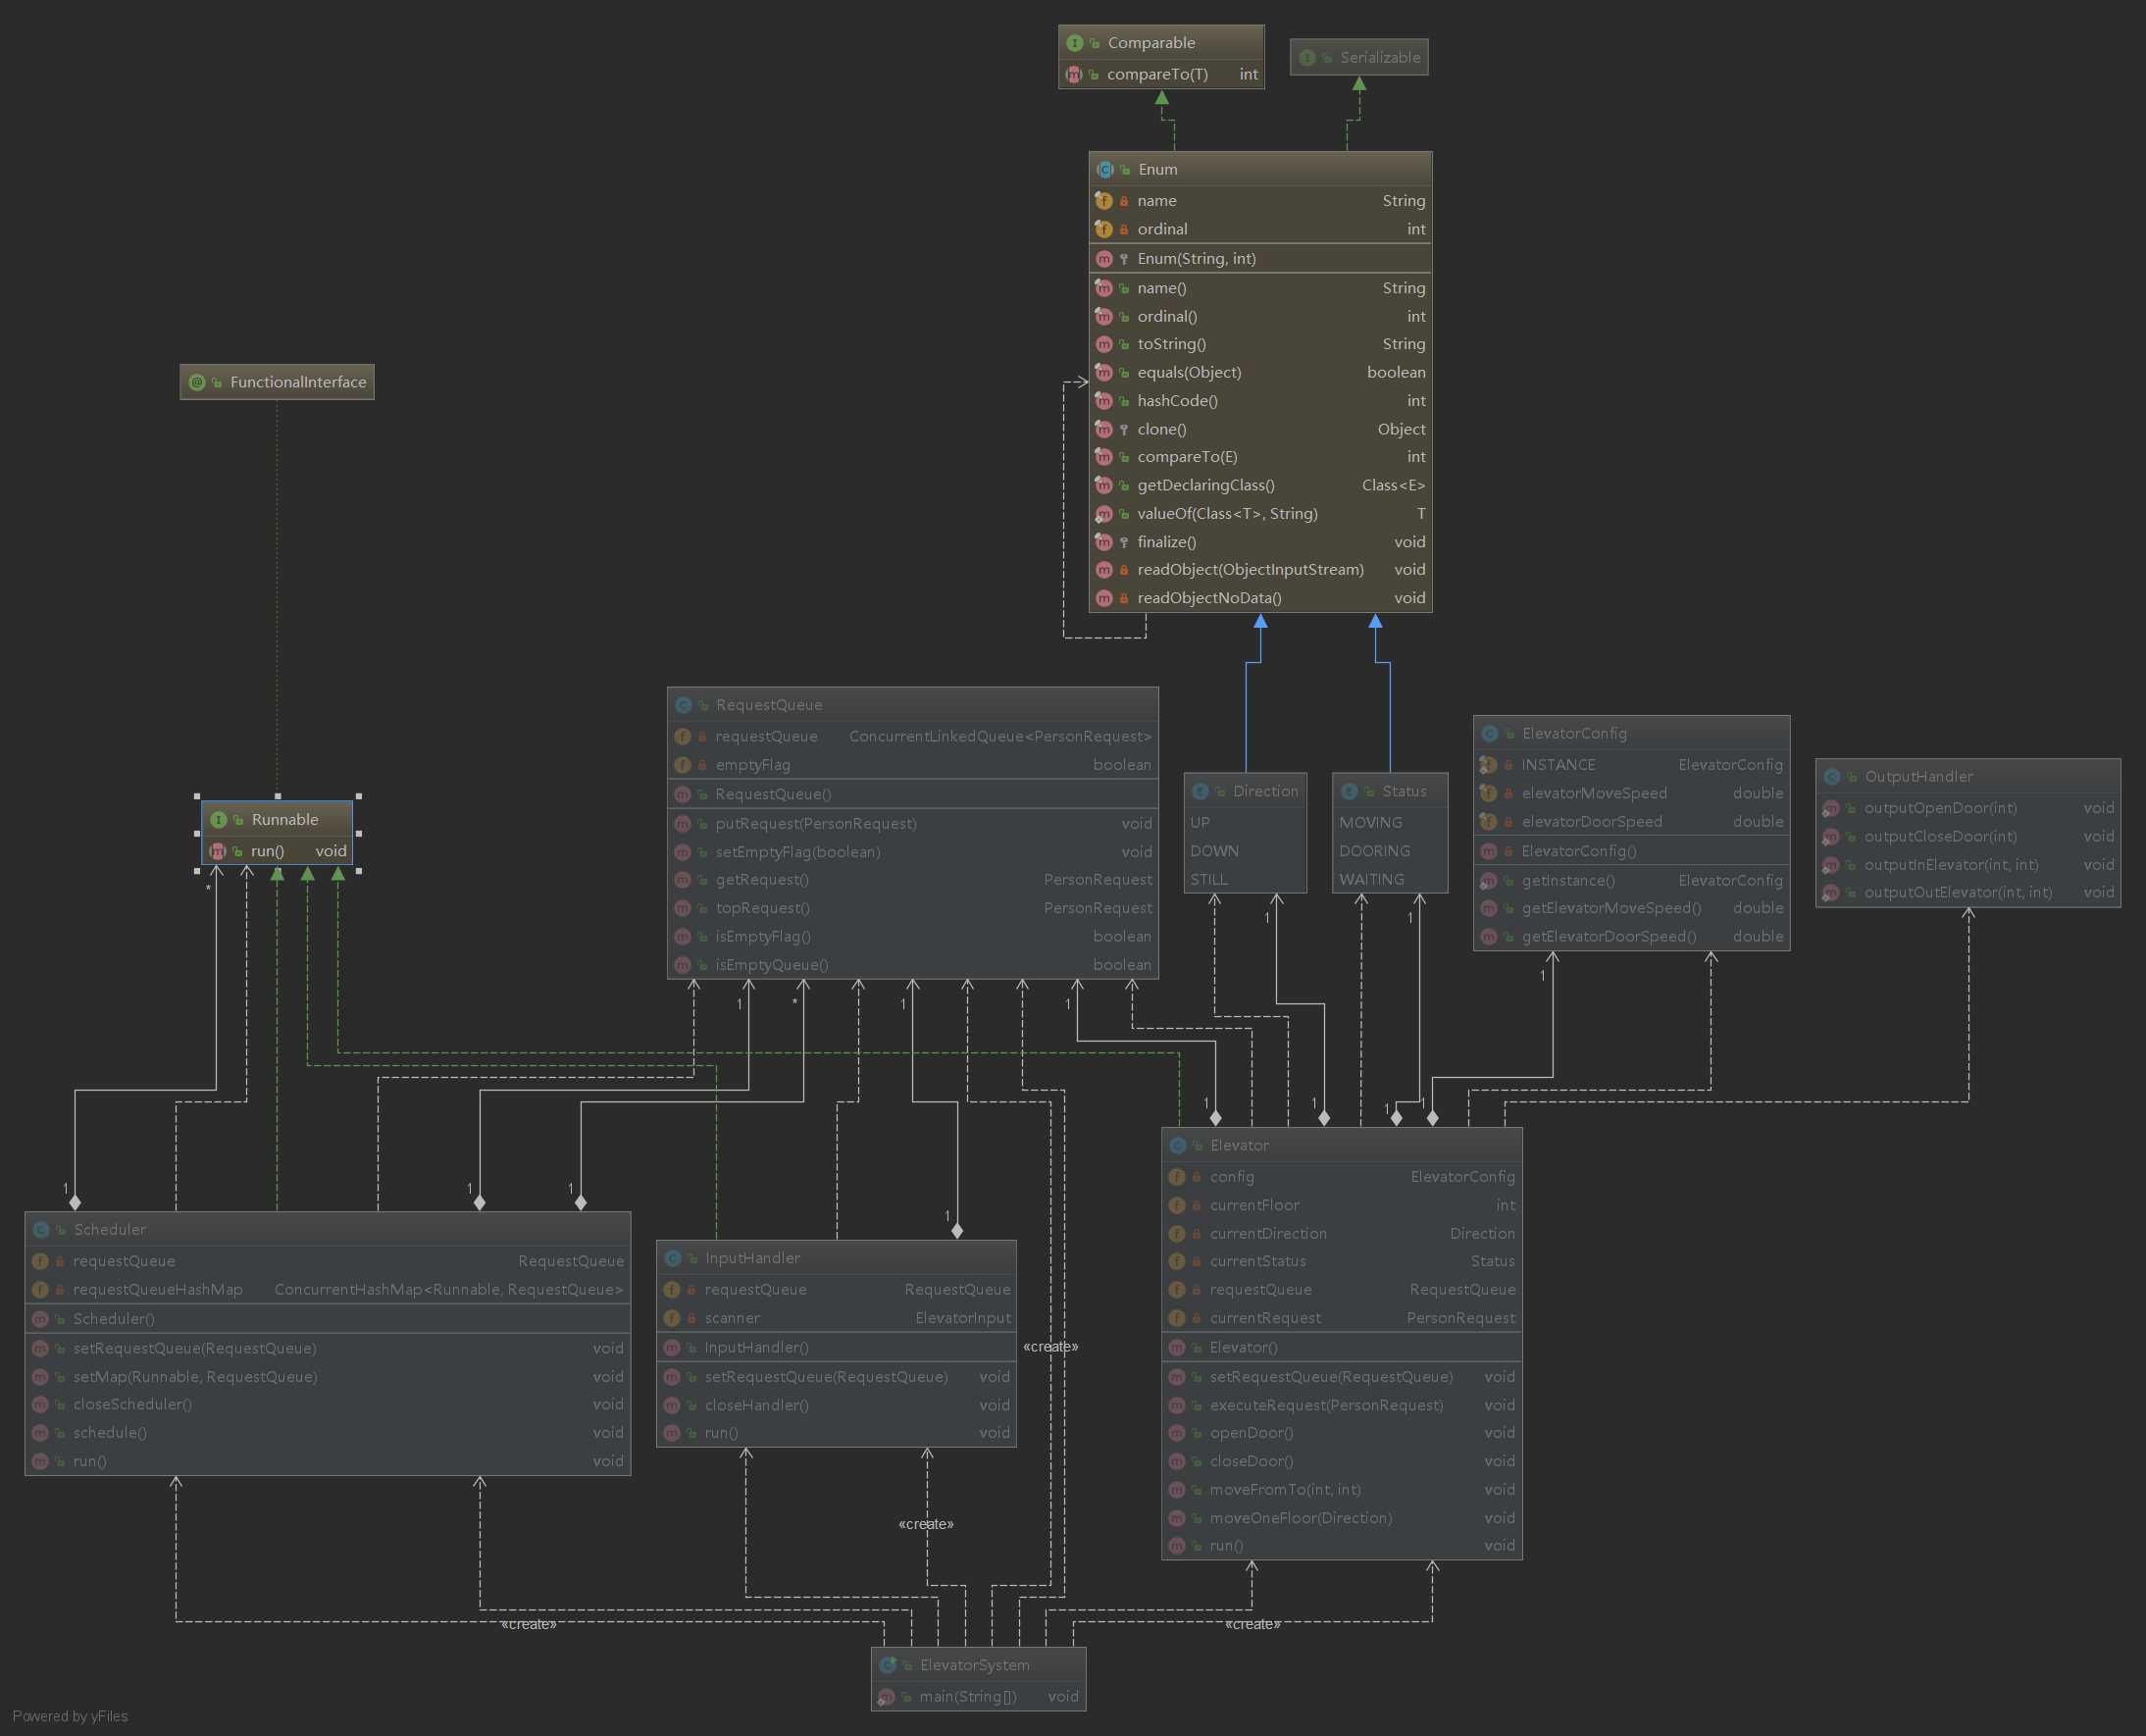Select the scanner ElevatorInput field row
Image resolution: width=2146 pixels, height=1736 pixels.
pos(837,1318)
